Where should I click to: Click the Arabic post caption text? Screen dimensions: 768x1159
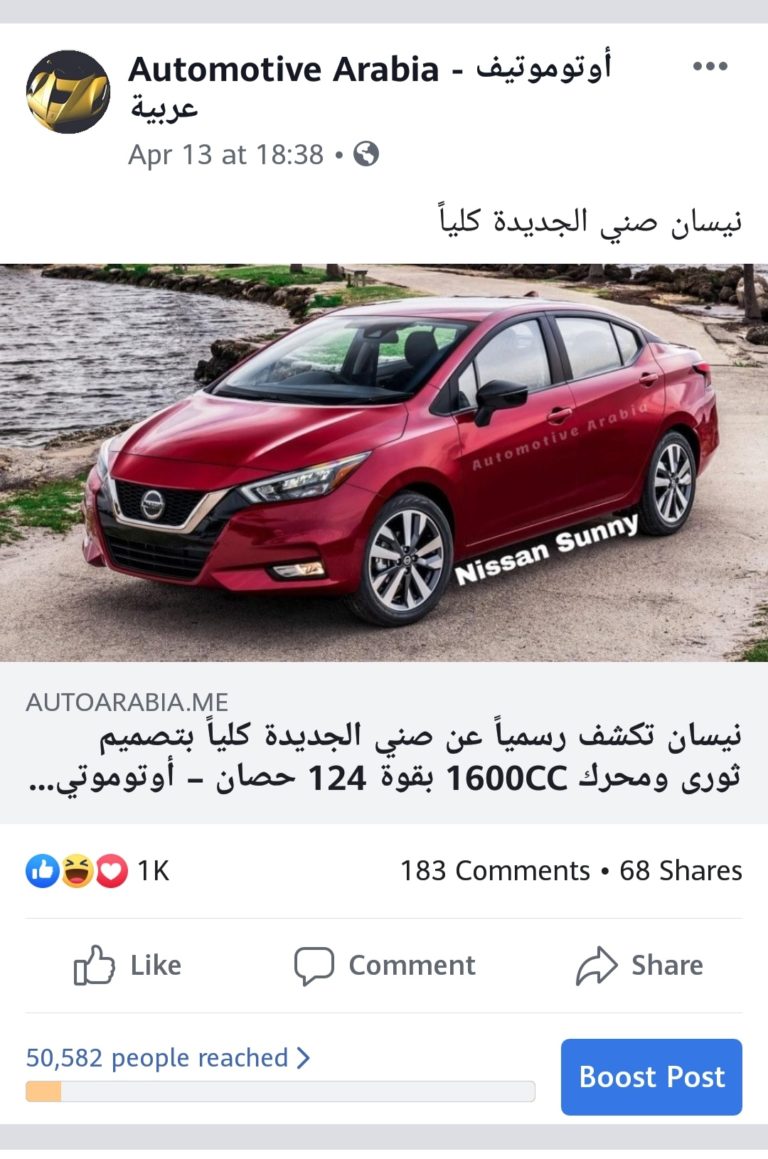590,220
